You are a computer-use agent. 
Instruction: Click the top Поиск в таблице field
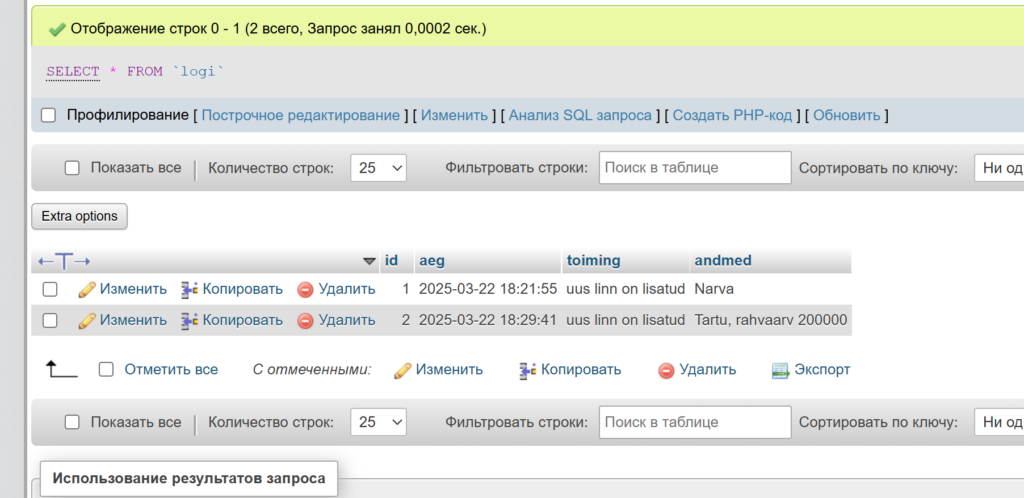694,168
